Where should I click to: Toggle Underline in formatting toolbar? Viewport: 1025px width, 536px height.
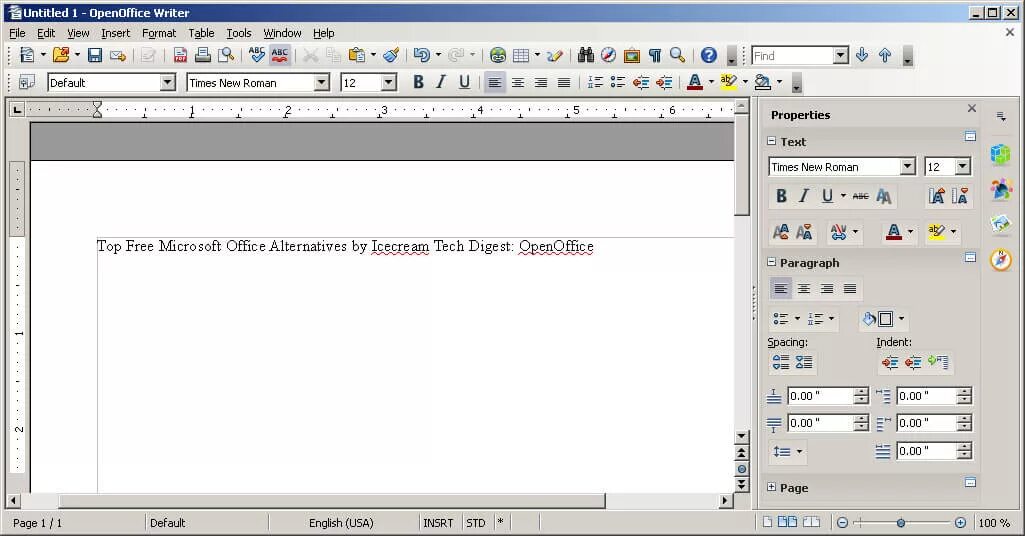(464, 82)
